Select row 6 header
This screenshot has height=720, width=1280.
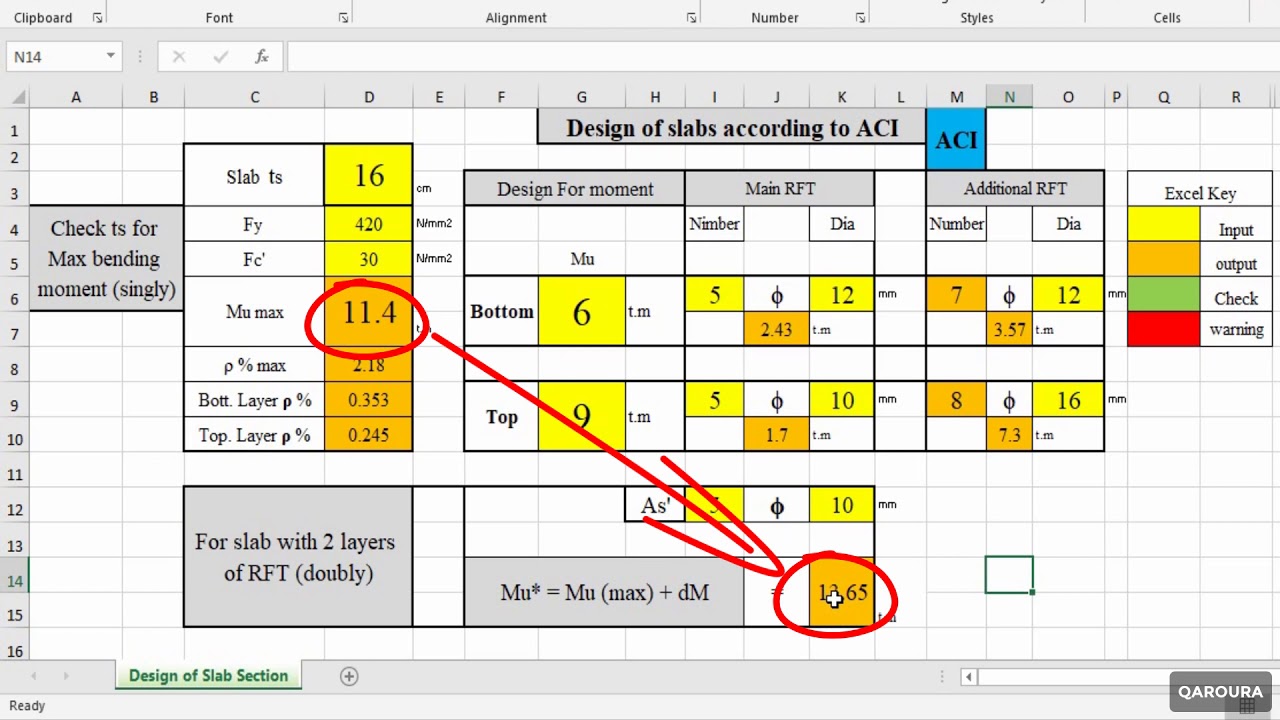(14, 299)
